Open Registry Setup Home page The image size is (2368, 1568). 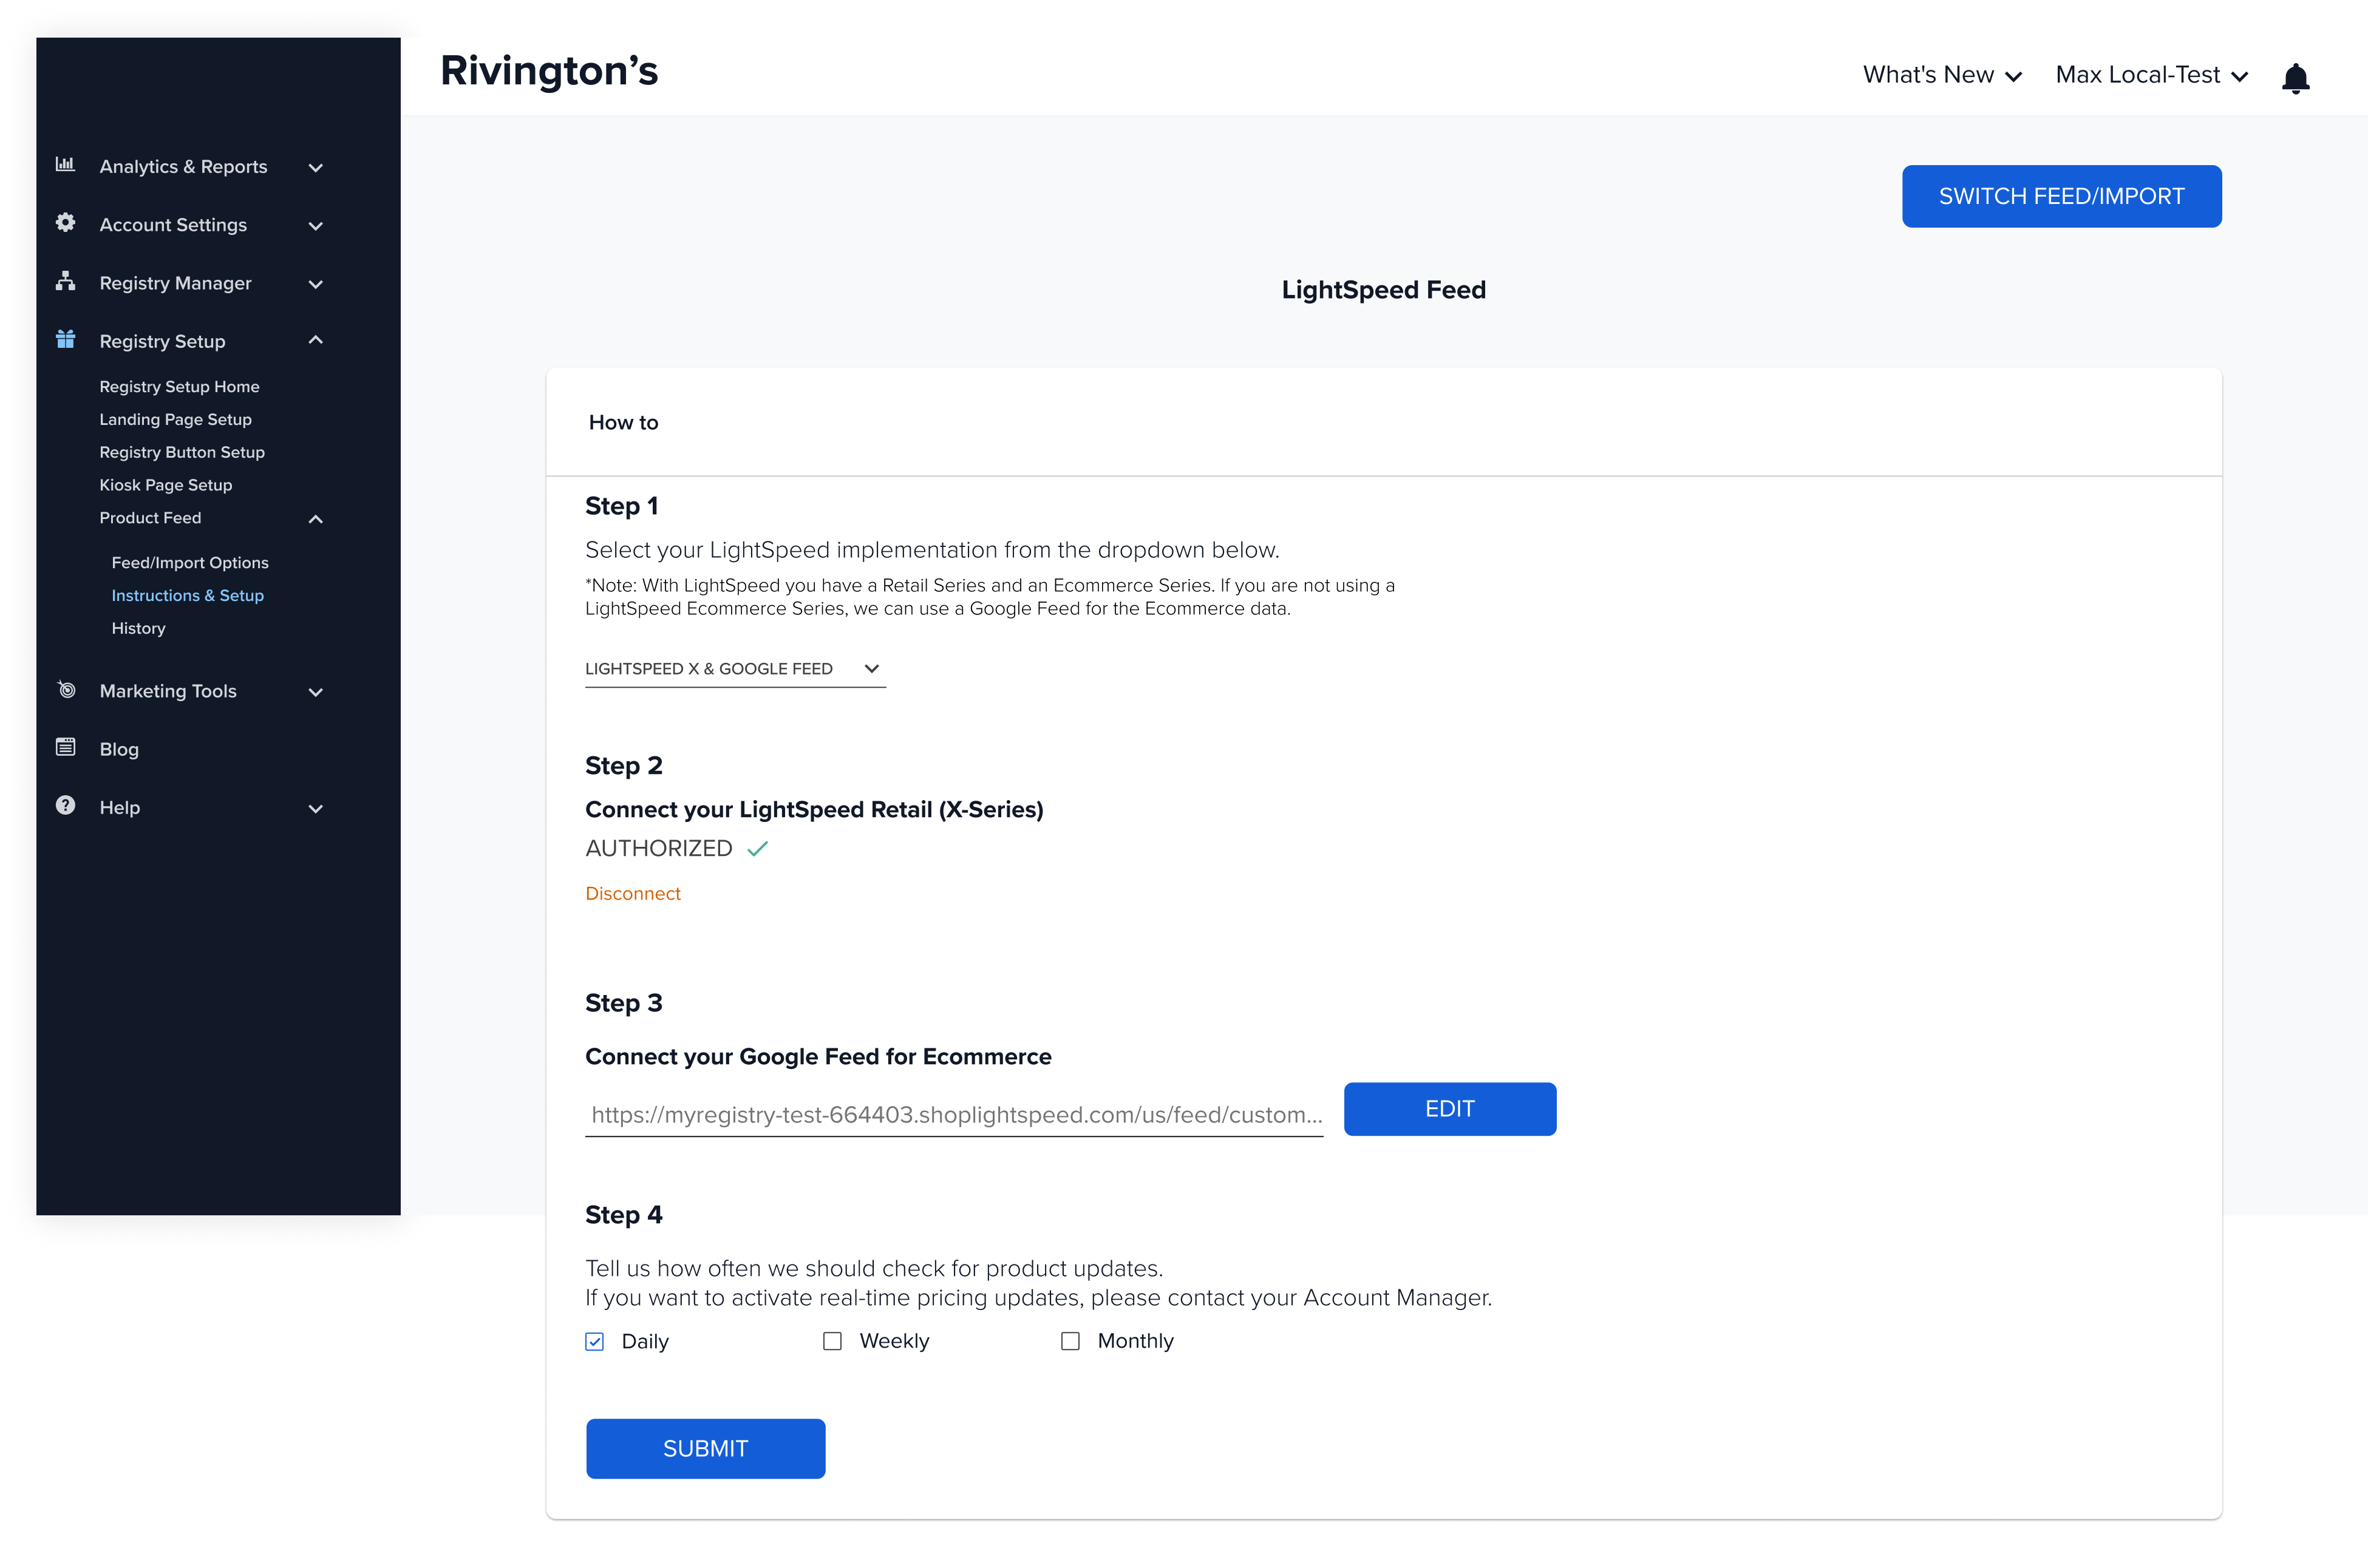pos(179,386)
